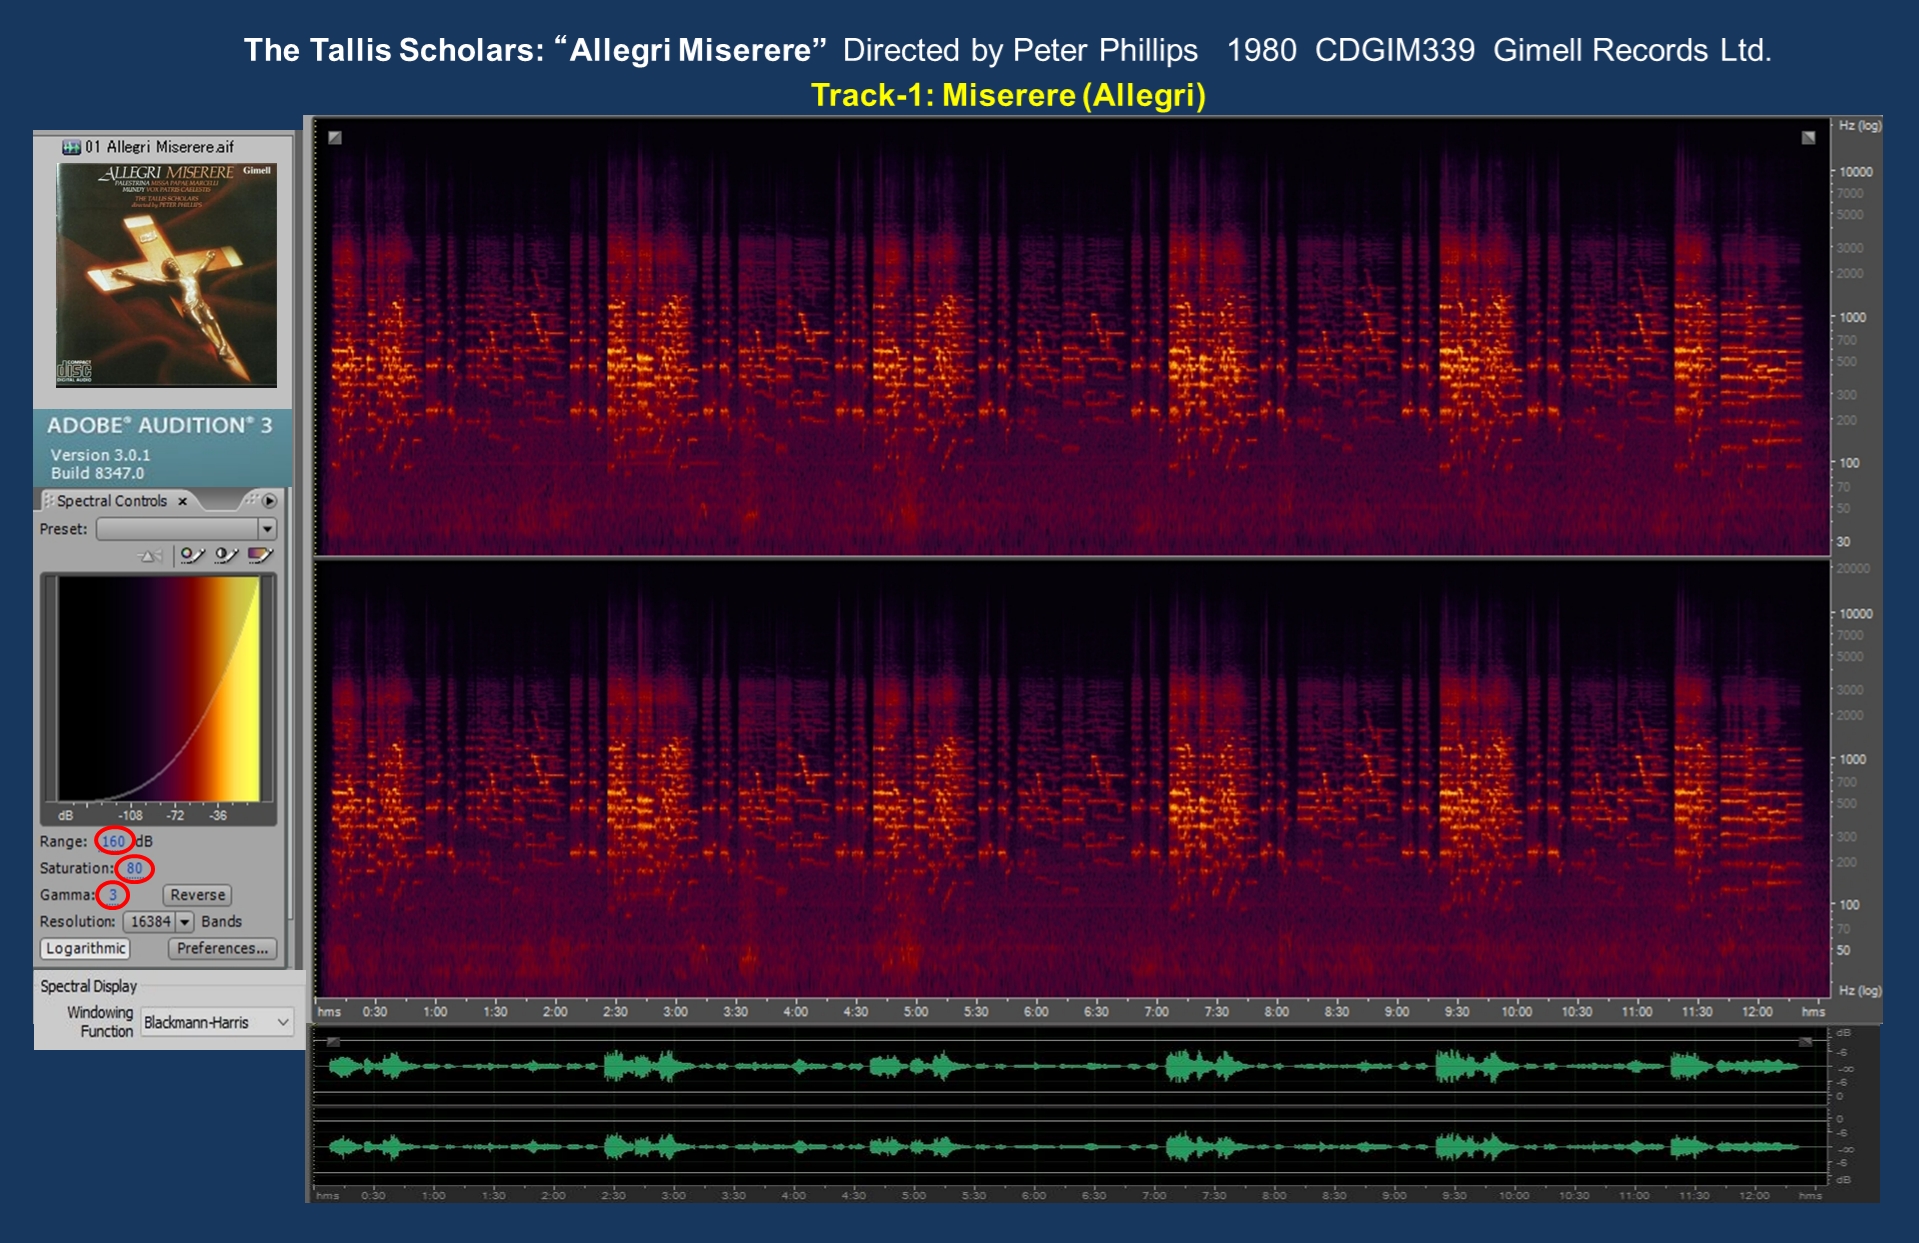
Task: Click the upper green waveform channel
Action: point(1071,1067)
